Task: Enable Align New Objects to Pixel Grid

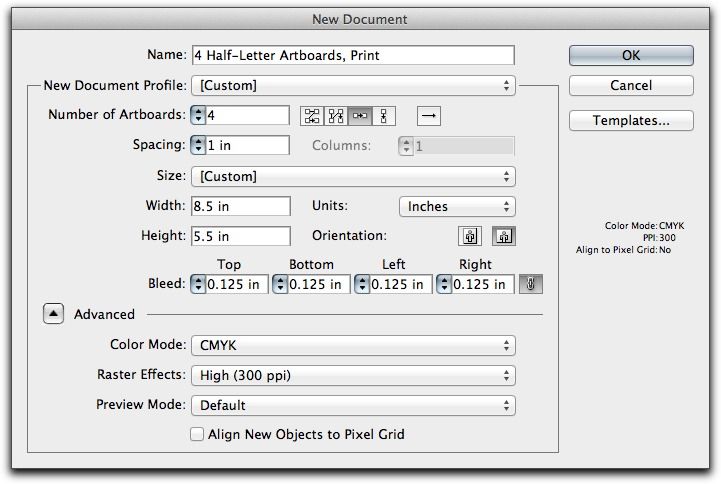Action: click(198, 435)
